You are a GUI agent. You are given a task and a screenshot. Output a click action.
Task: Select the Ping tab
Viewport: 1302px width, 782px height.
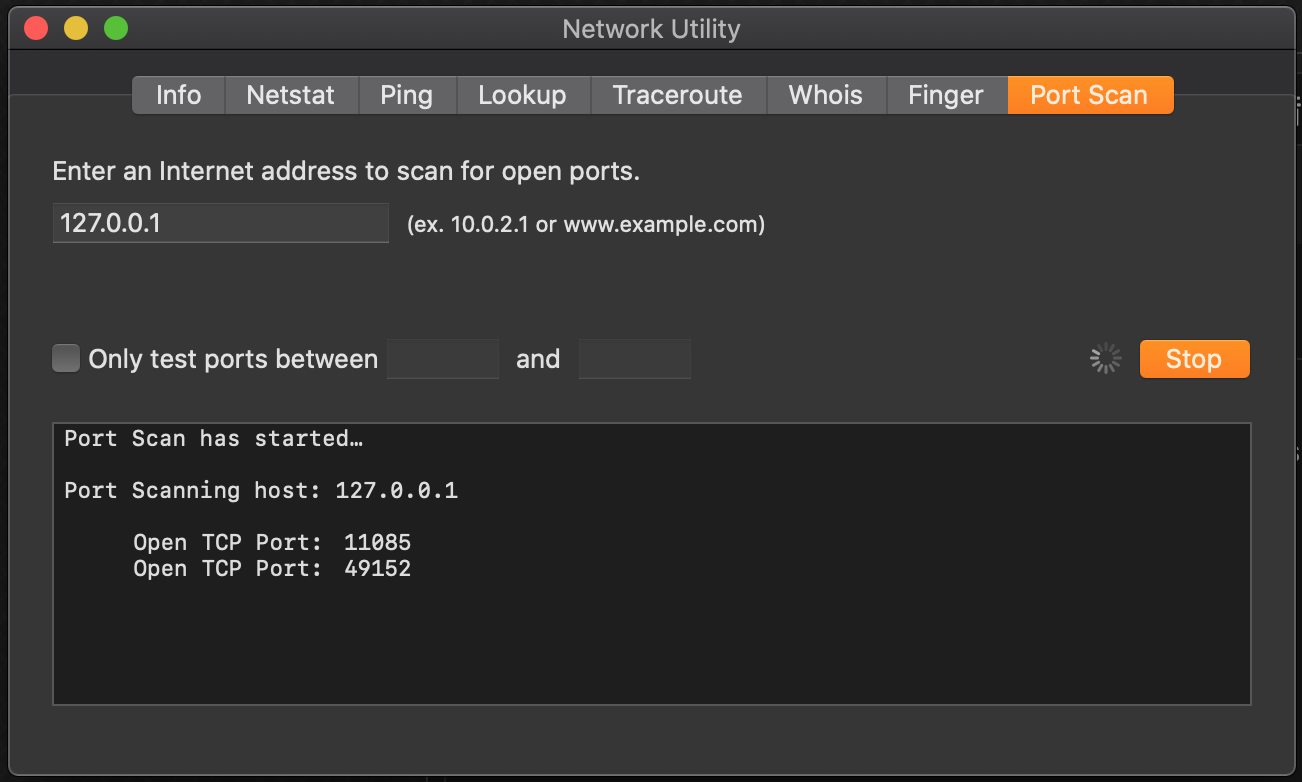pyautogui.click(x=407, y=95)
